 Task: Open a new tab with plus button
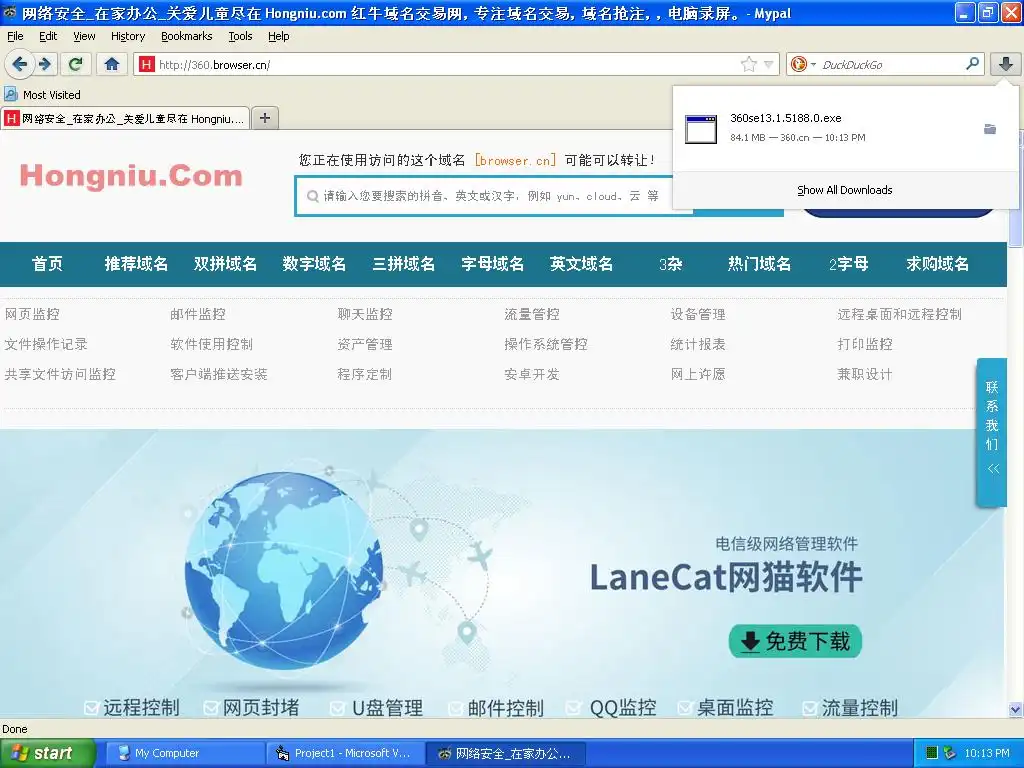264,118
